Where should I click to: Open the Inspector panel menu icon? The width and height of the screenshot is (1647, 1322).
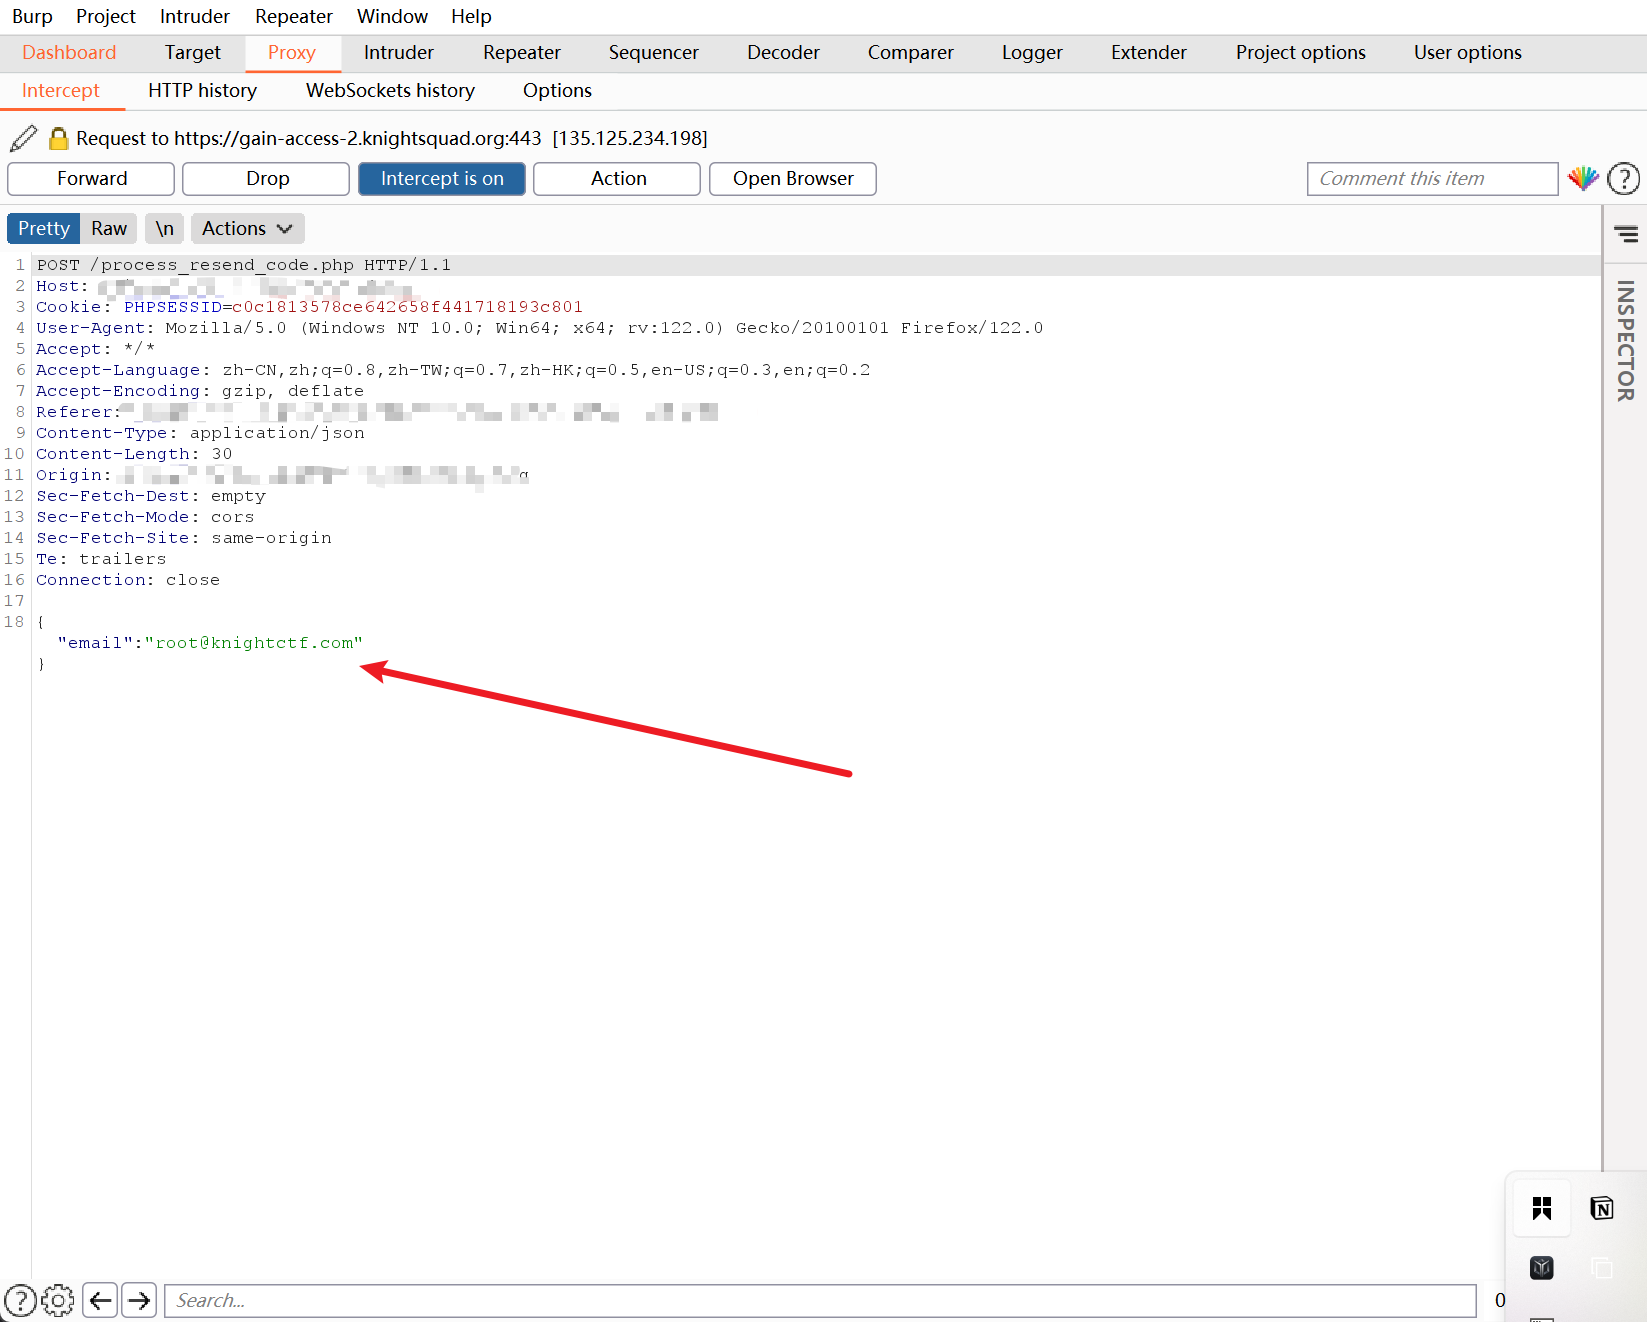point(1626,234)
